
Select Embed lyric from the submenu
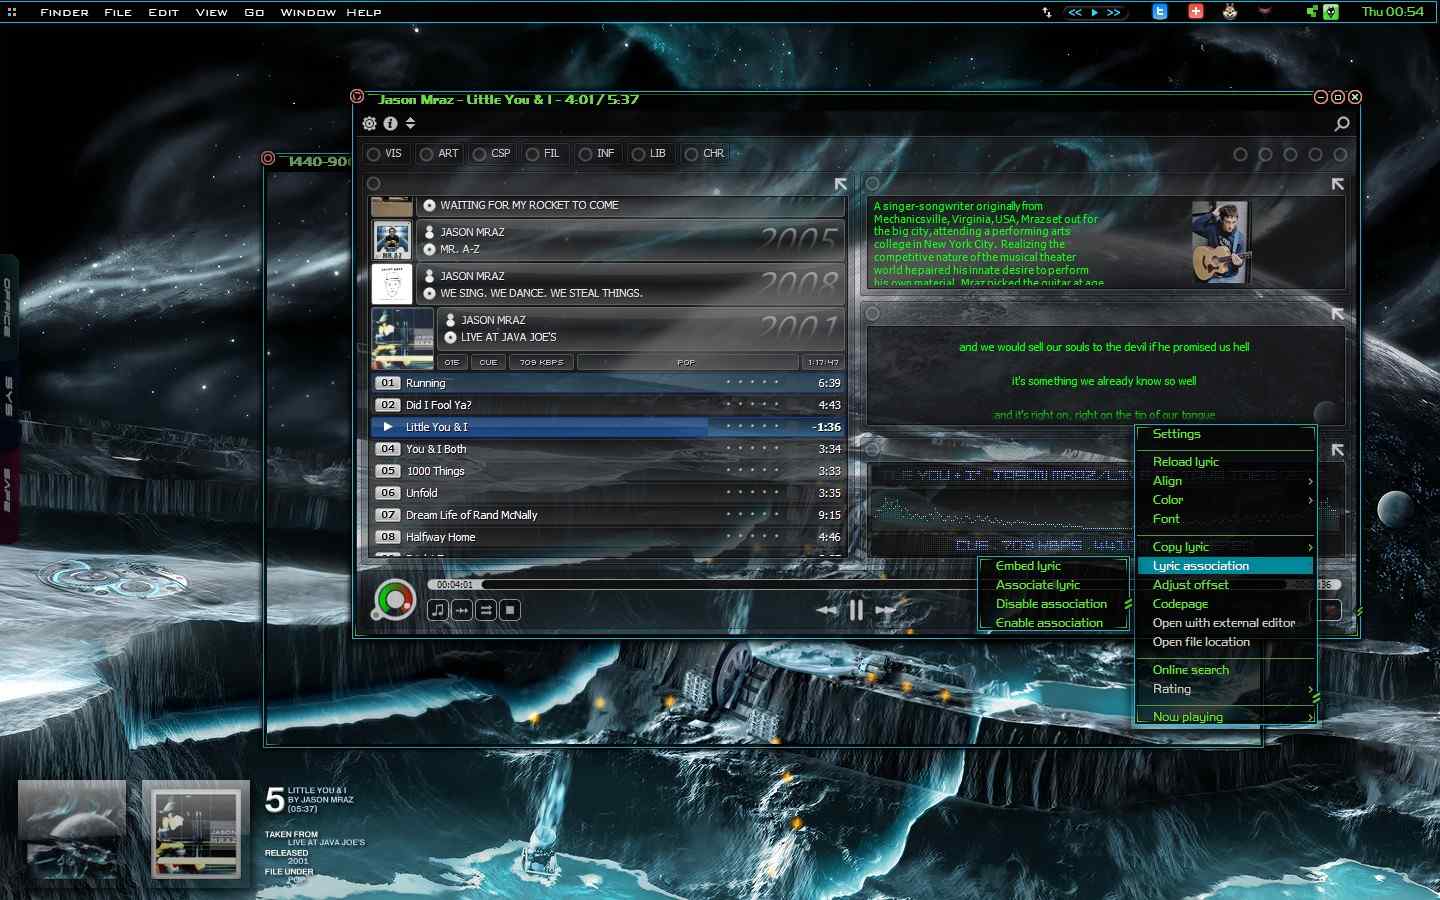(x=1053, y=566)
